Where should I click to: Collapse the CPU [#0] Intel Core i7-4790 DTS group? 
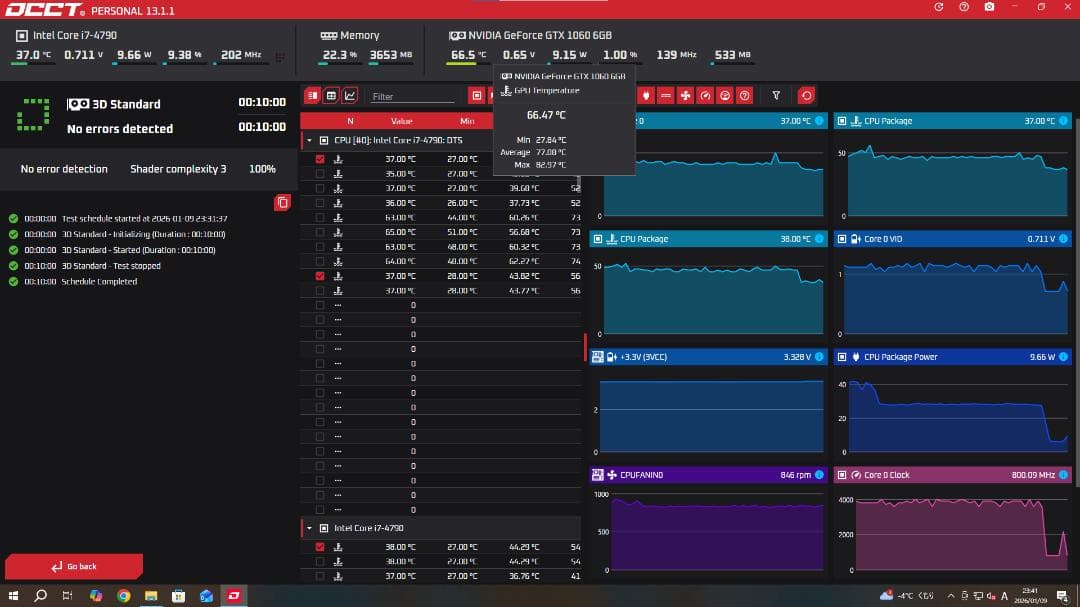309,141
